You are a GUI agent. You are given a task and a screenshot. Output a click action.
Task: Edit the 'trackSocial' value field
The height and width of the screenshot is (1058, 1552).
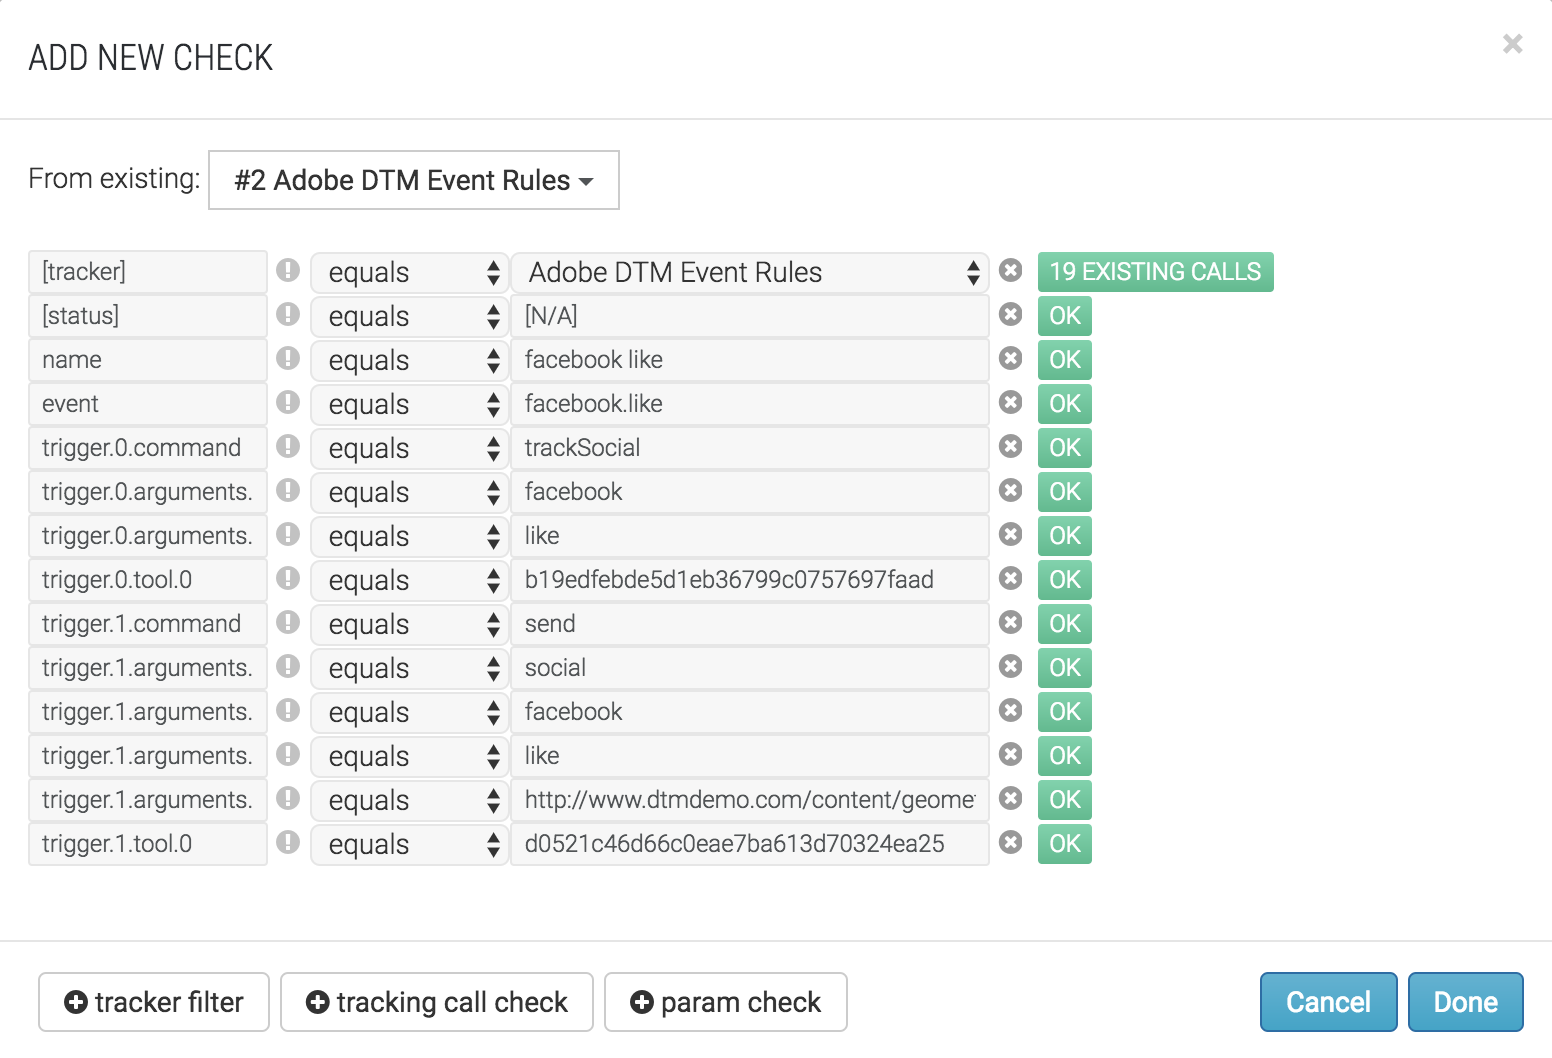coord(750,448)
